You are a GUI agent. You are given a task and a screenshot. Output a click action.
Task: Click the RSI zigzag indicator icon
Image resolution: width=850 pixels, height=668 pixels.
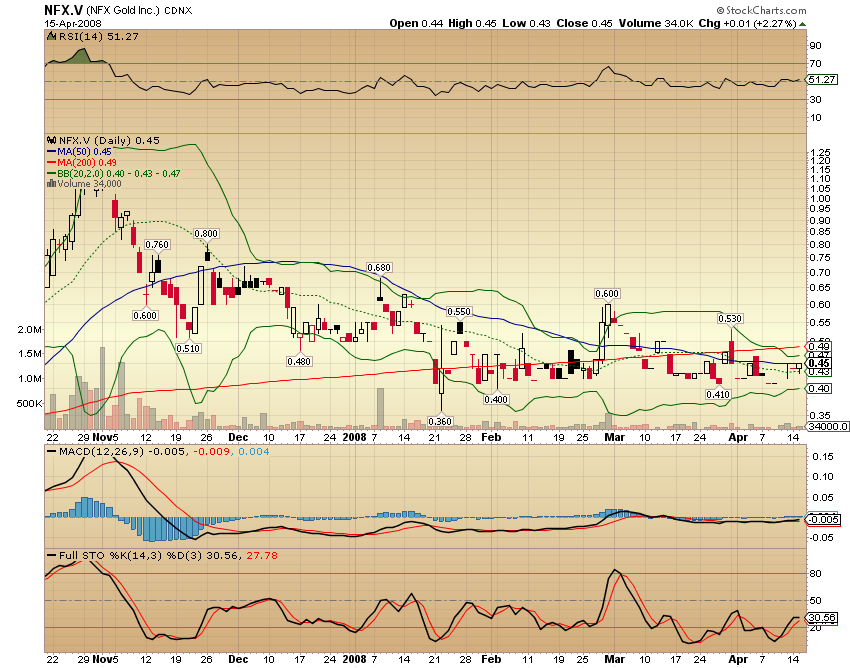pyautogui.click(x=51, y=35)
